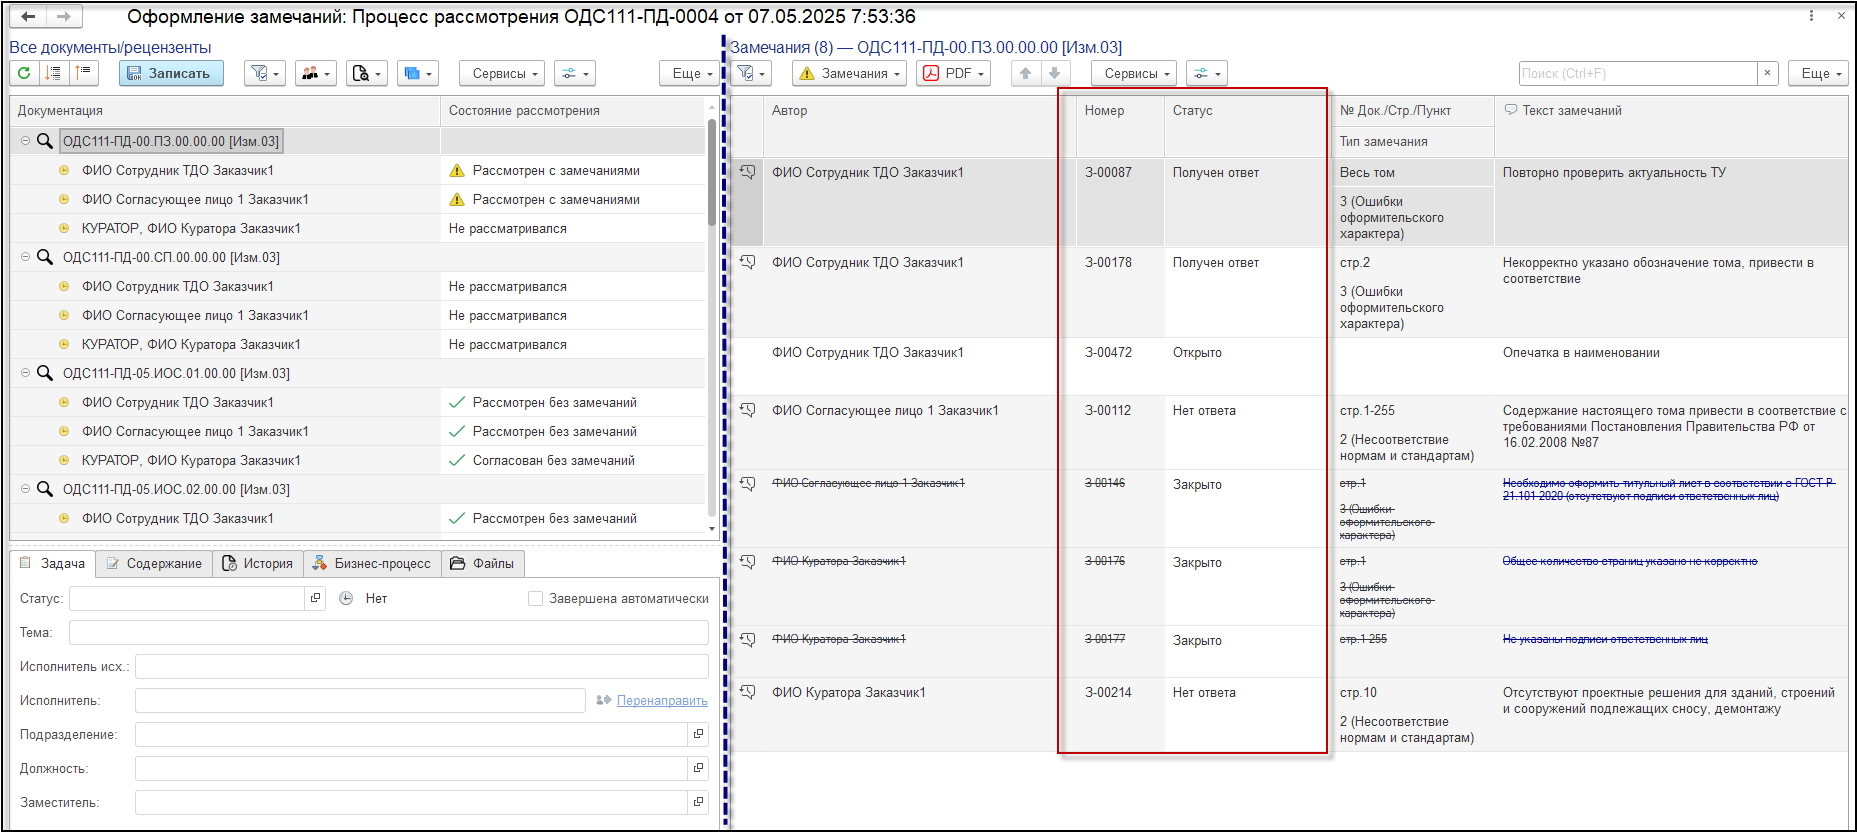Viewport: 1857px width, 832px height.
Task: Click the remarks search field
Action: (x=1636, y=73)
